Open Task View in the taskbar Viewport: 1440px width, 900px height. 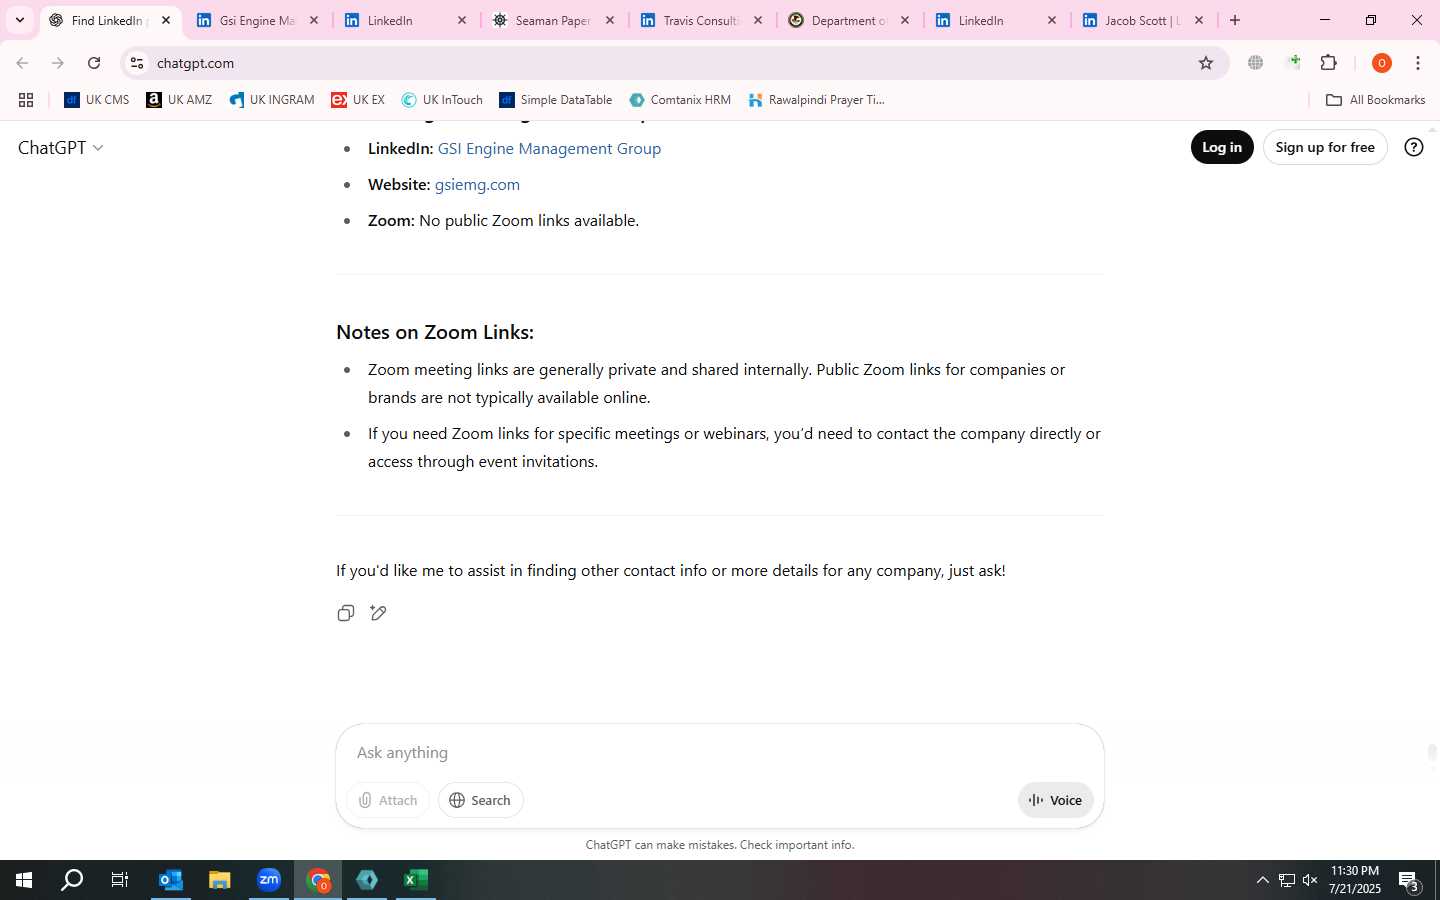[120, 880]
